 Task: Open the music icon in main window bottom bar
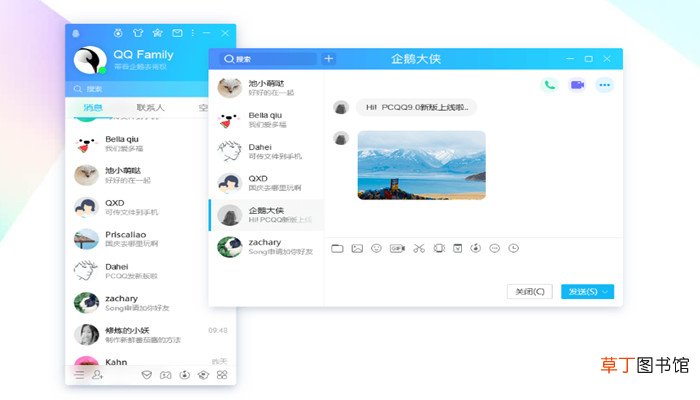(185, 375)
